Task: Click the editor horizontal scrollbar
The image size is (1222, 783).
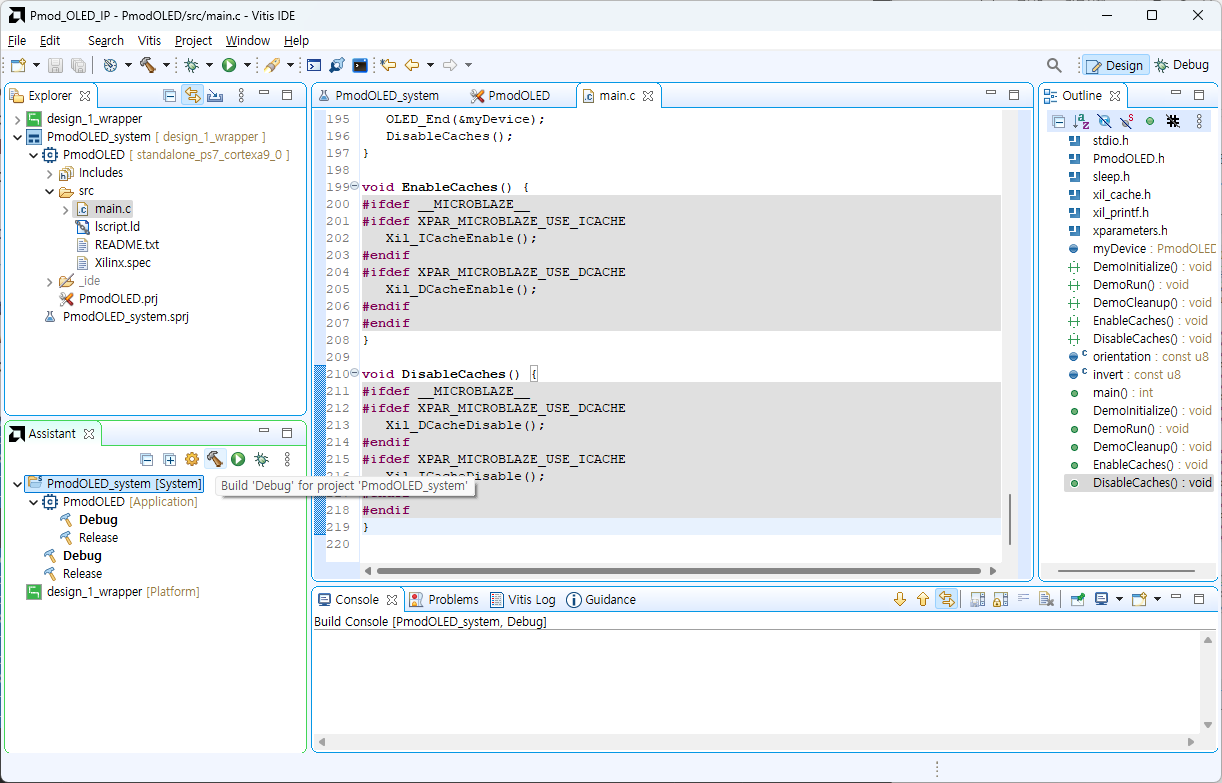Action: pos(678,571)
